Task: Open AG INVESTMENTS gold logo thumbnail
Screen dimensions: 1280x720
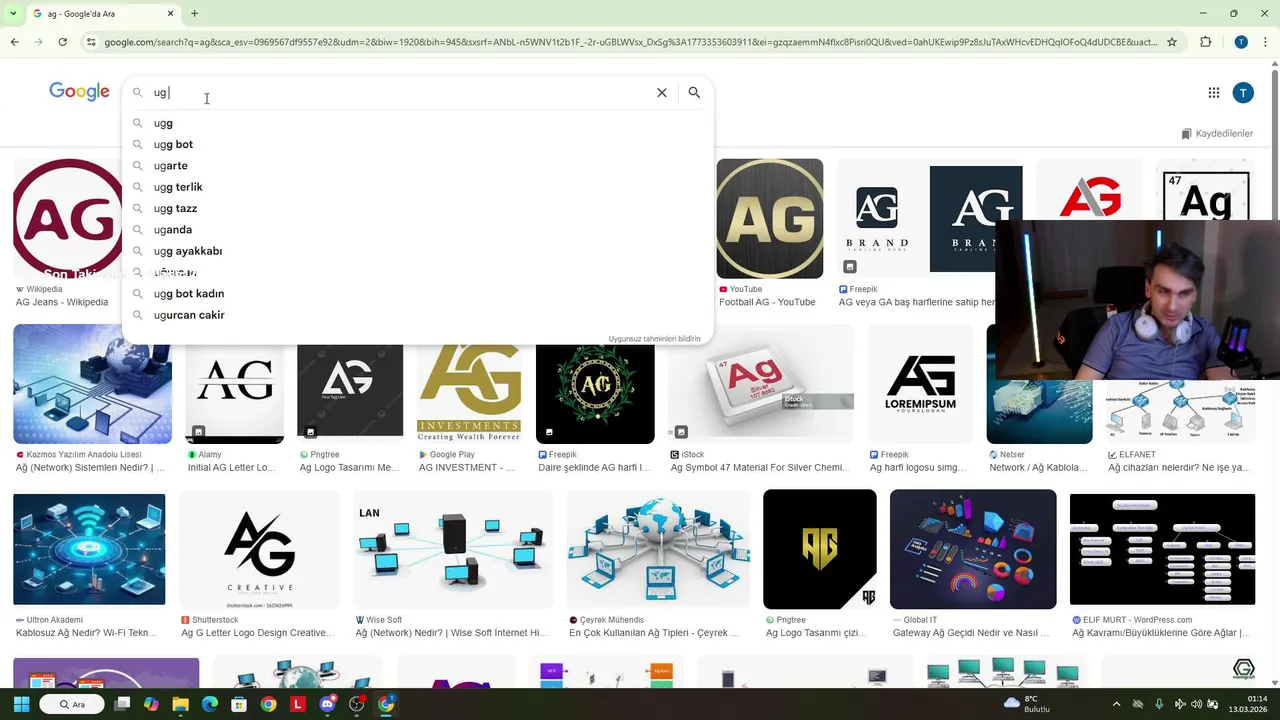Action: [x=469, y=392]
